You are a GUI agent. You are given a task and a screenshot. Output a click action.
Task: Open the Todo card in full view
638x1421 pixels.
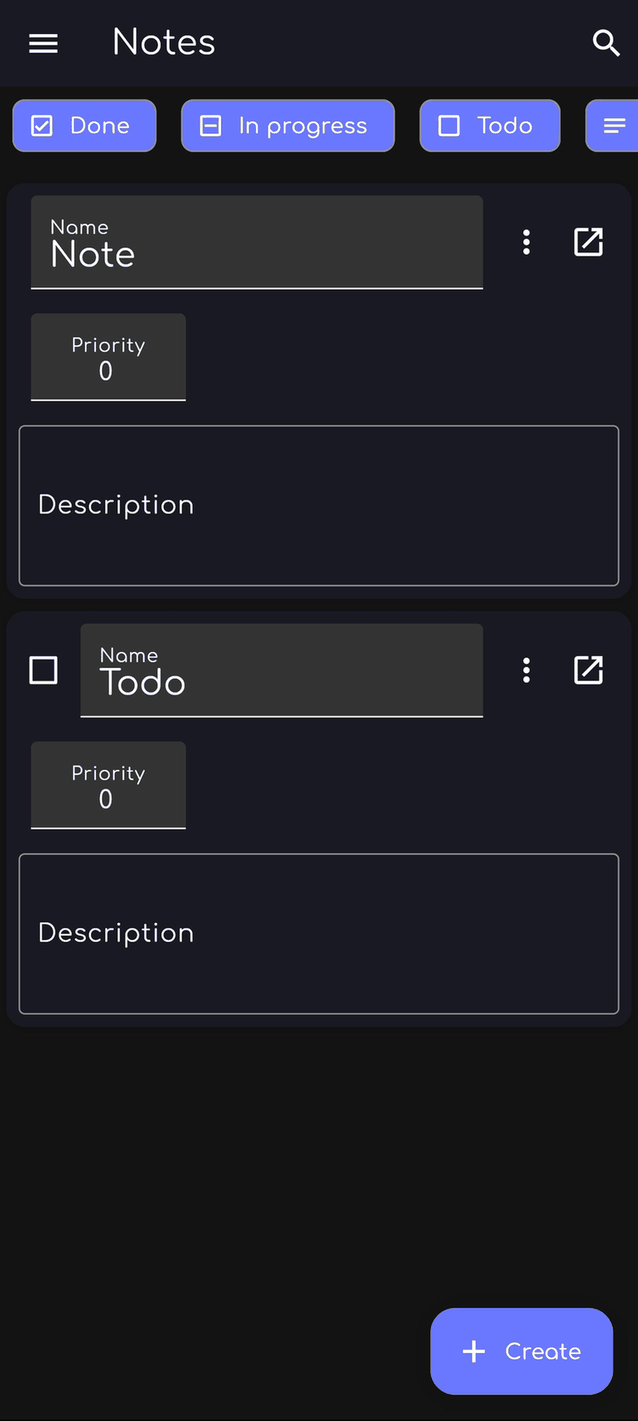pyautogui.click(x=588, y=670)
